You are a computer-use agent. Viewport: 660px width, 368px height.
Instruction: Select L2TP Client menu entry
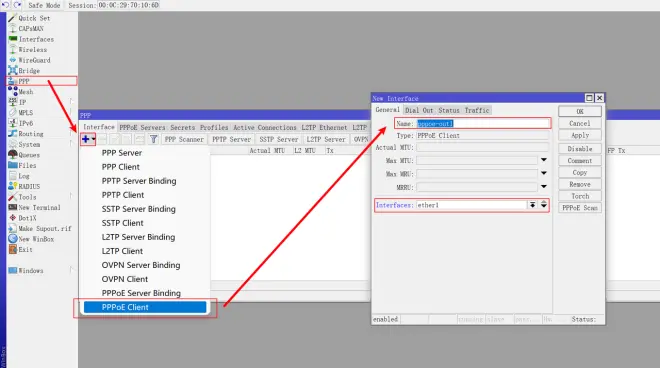(122, 251)
